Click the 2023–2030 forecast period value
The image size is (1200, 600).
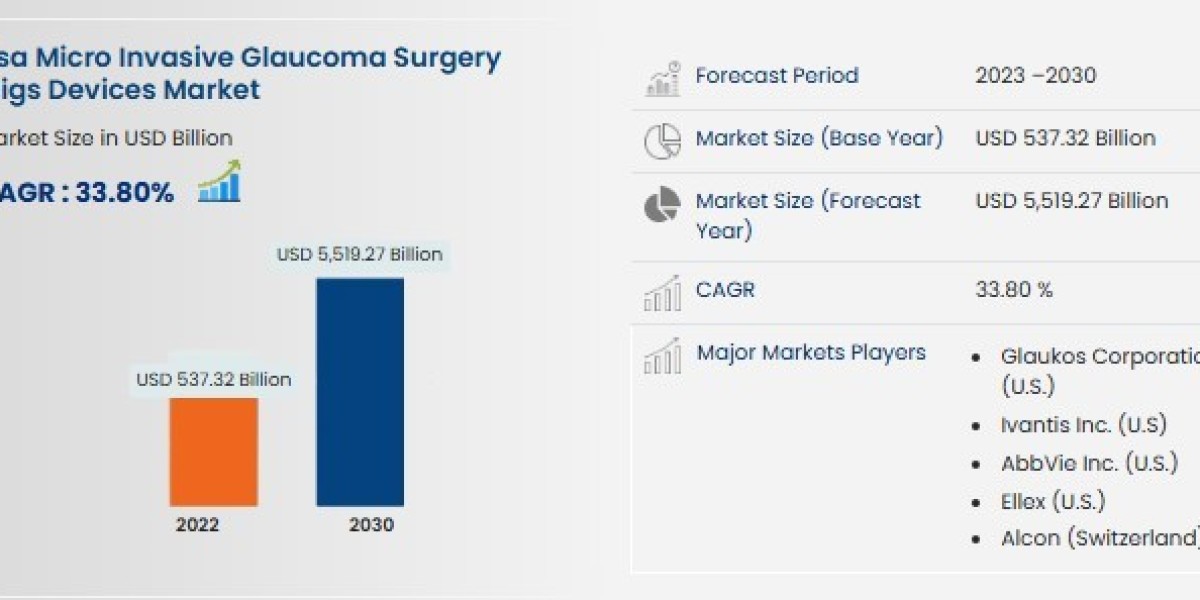tap(1036, 75)
